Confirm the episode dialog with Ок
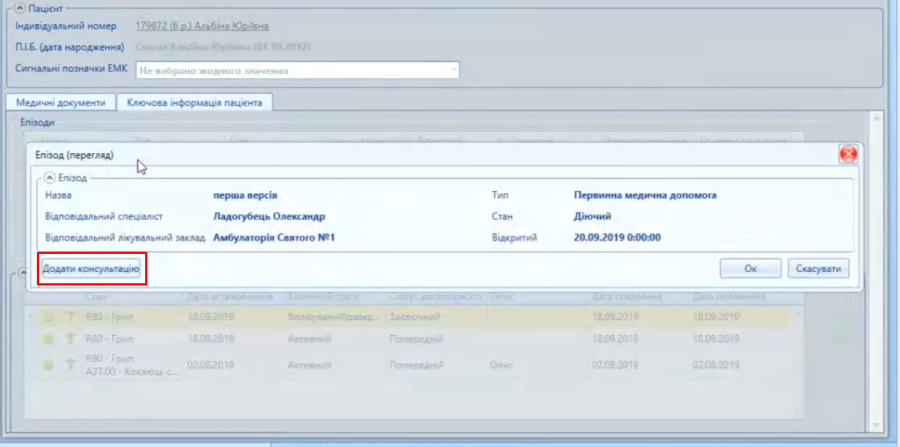 (x=750, y=268)
